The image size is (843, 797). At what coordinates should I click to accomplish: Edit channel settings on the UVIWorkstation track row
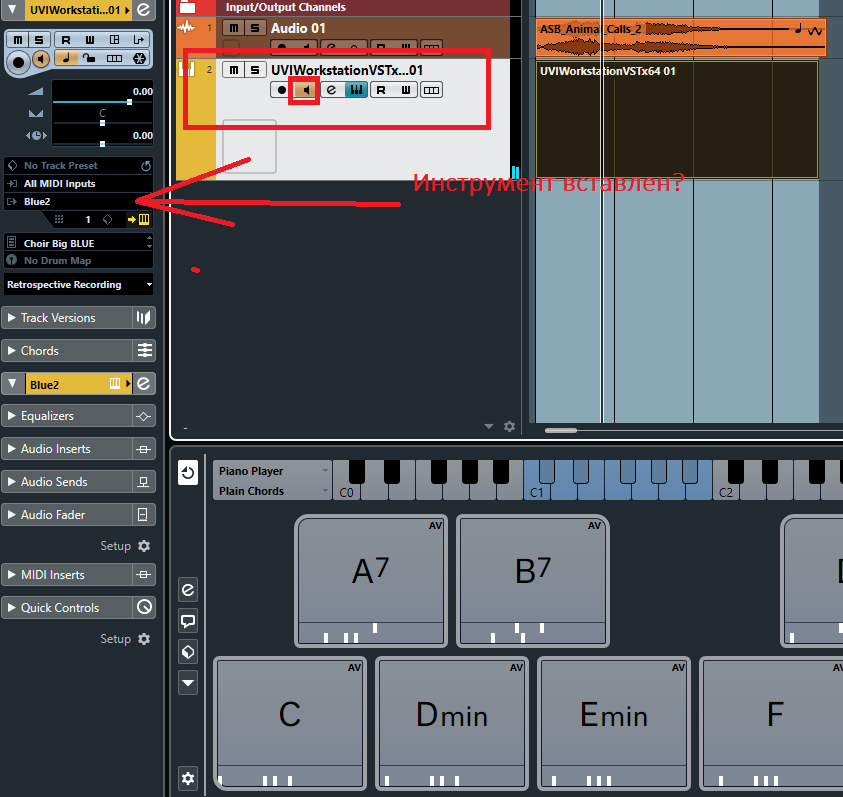tap(331, 90)
